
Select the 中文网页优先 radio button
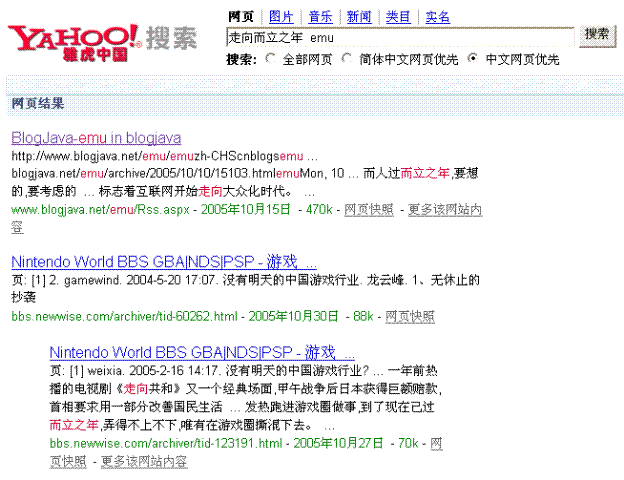click(472, 59)
